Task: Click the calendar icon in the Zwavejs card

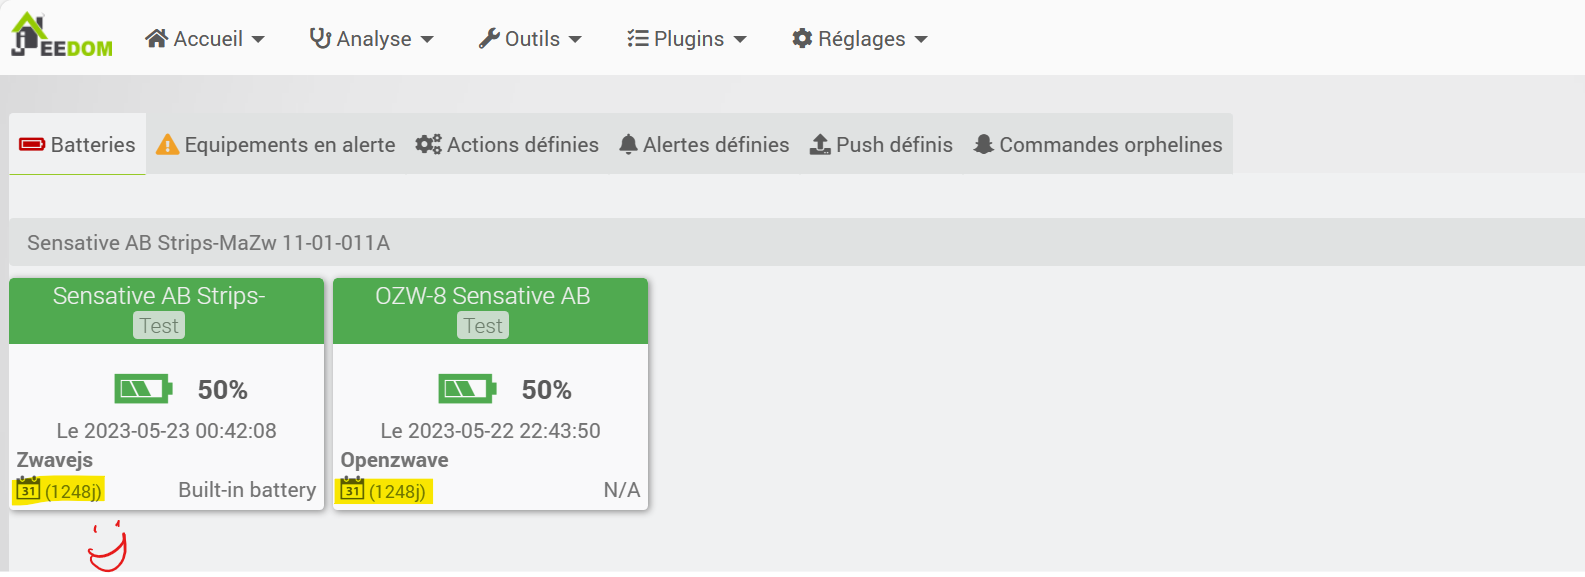Action: [x=28, y=490]
